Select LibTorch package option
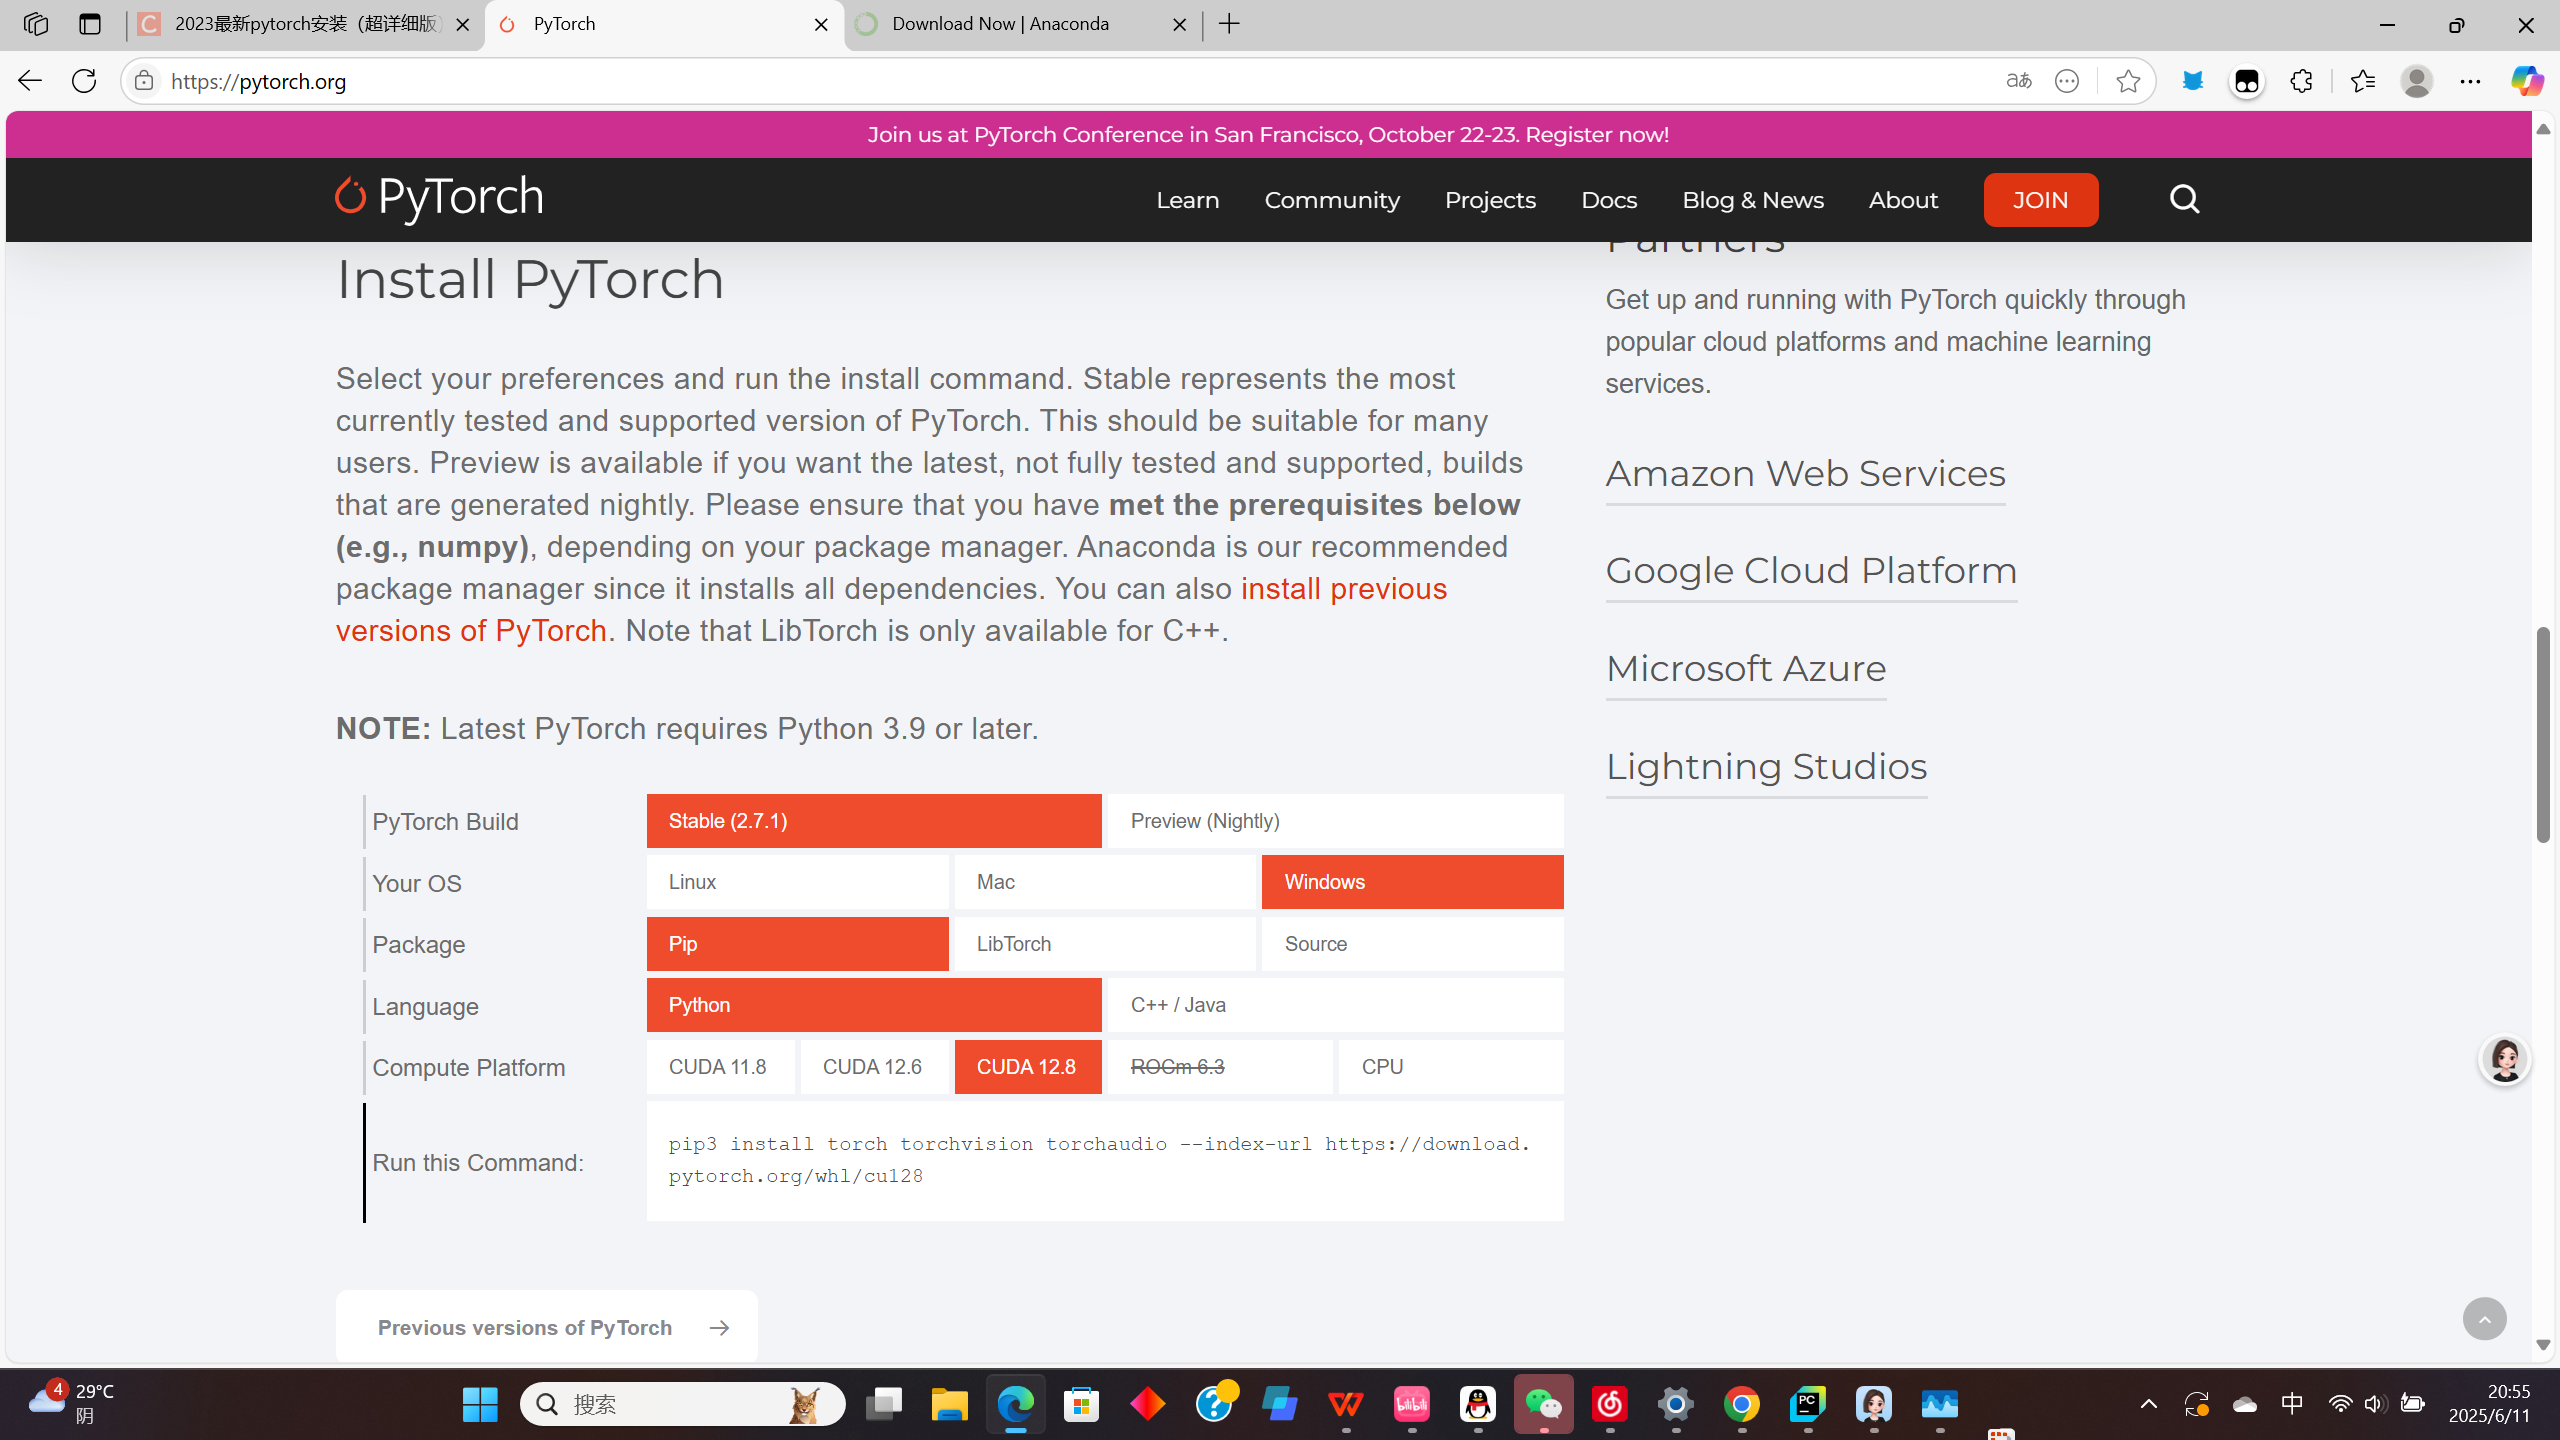Screen dimensions: 2560x1440 click(x=1105, y=944)
